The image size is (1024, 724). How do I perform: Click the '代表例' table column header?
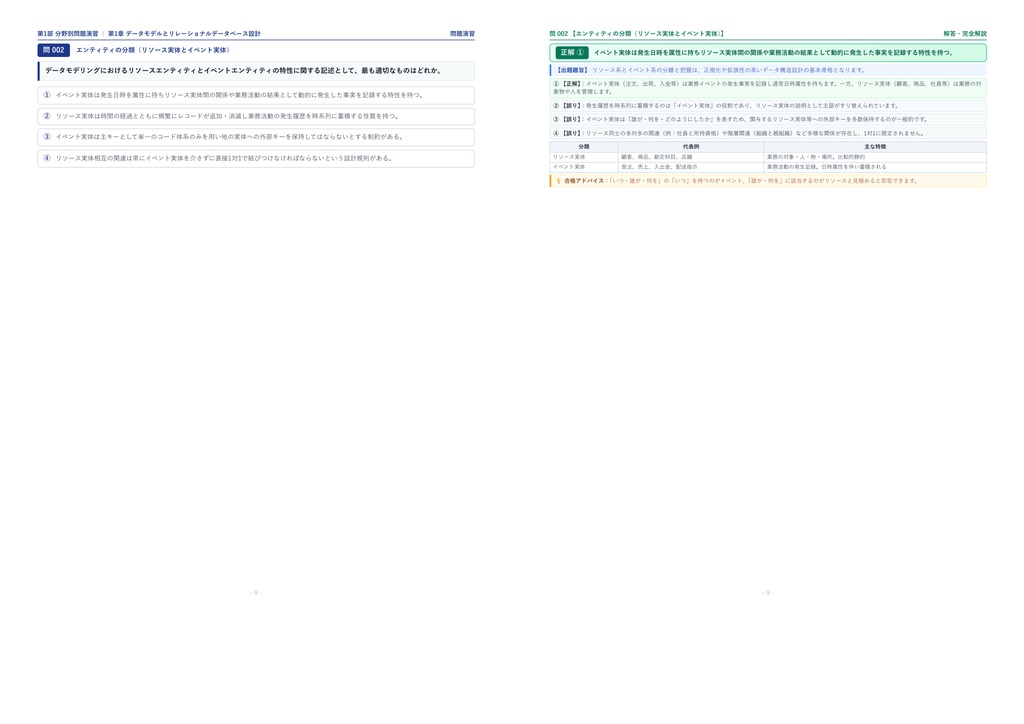[691, 147]
